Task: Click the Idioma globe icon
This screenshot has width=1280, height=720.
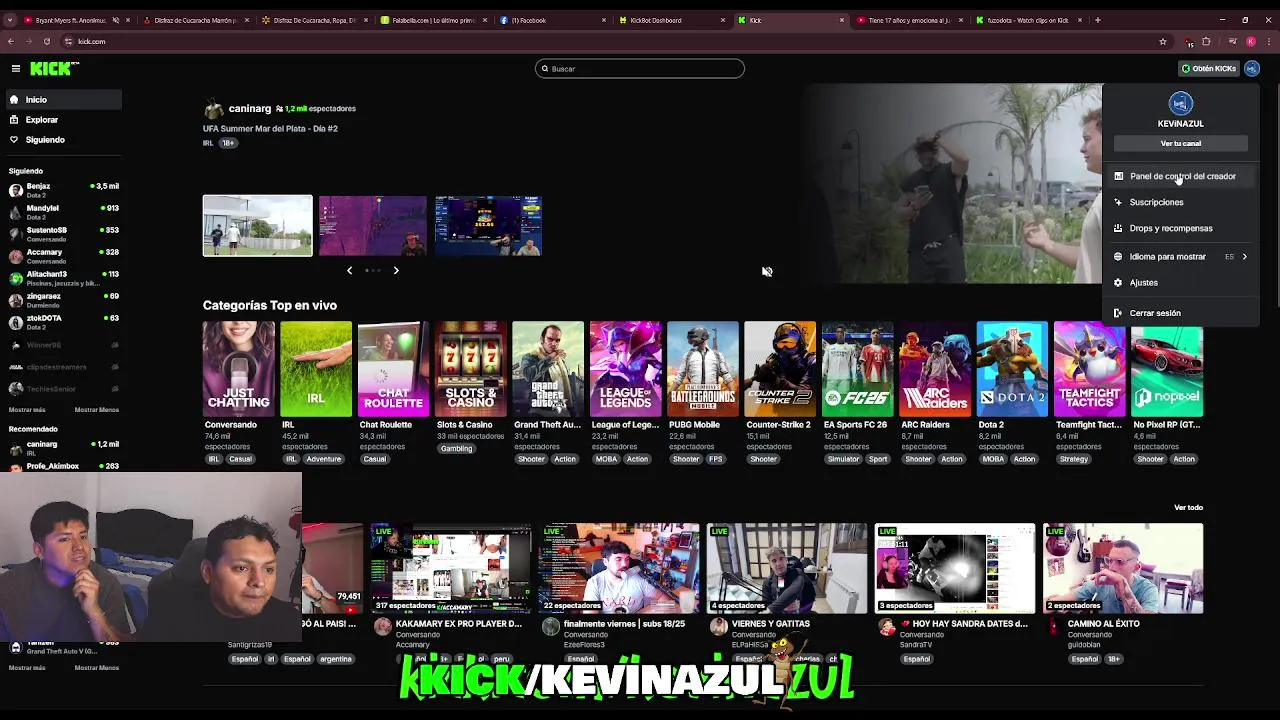Action: (x=1118, y=257)
